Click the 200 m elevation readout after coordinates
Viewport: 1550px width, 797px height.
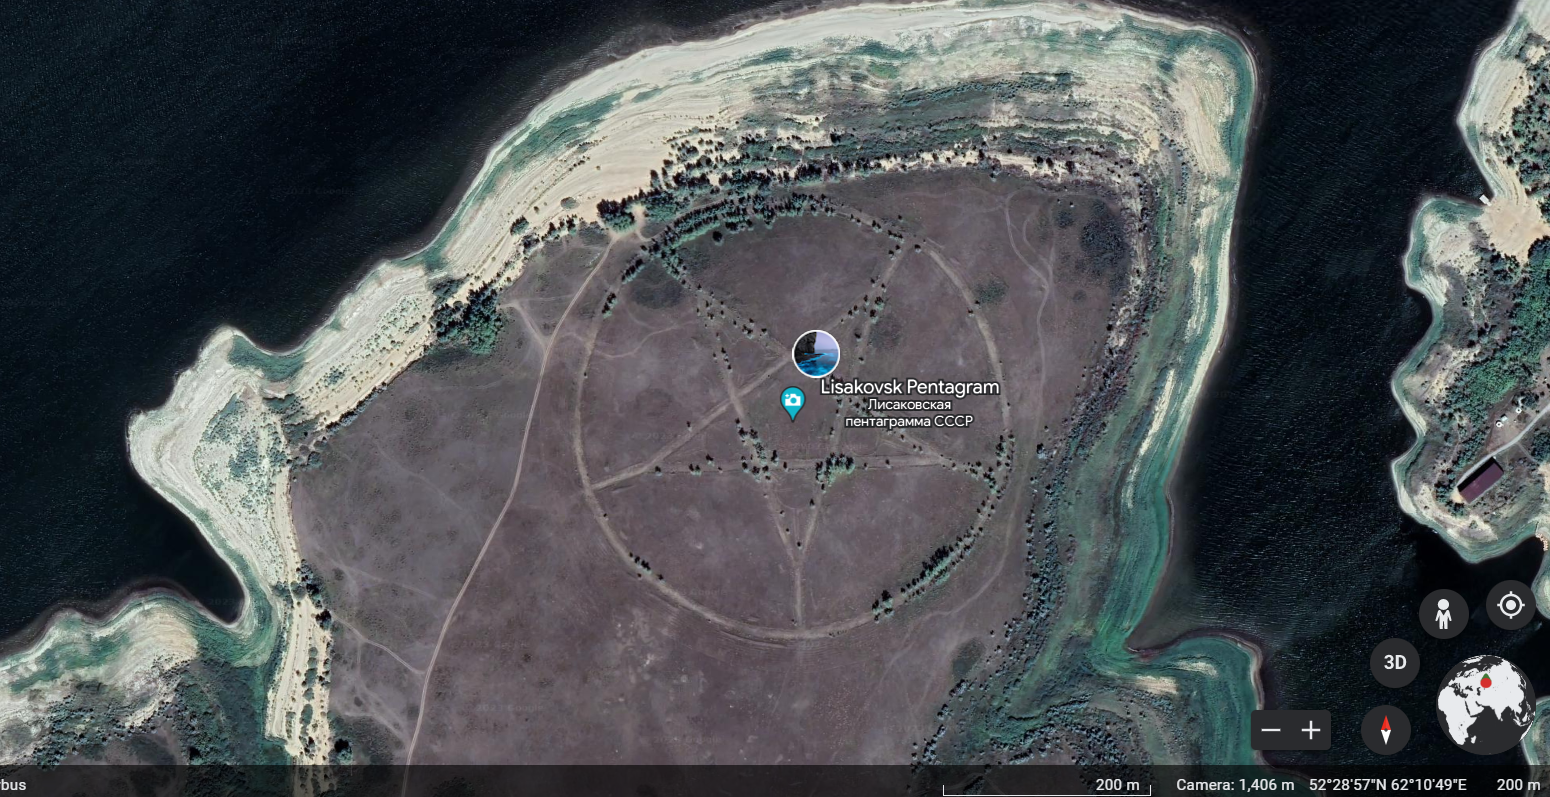click(1518, 785)
